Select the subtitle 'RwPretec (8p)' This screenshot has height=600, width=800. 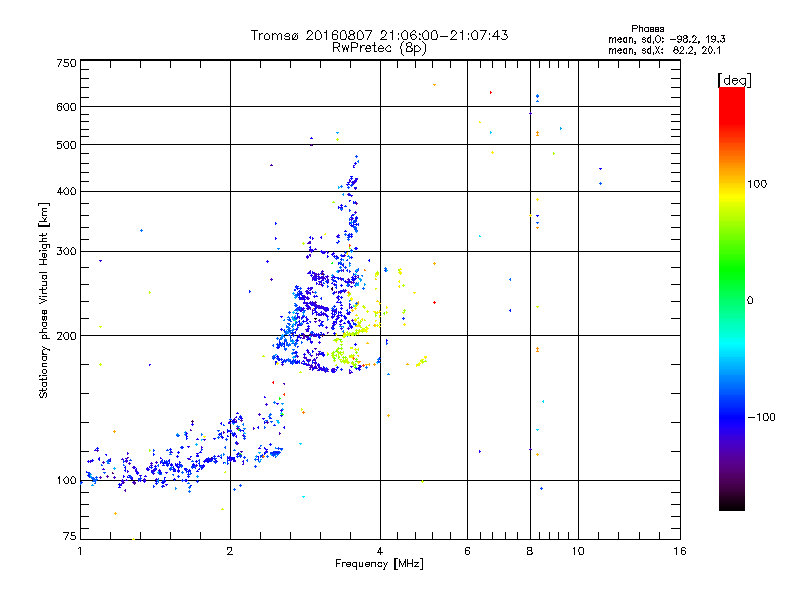coord(379,48)
